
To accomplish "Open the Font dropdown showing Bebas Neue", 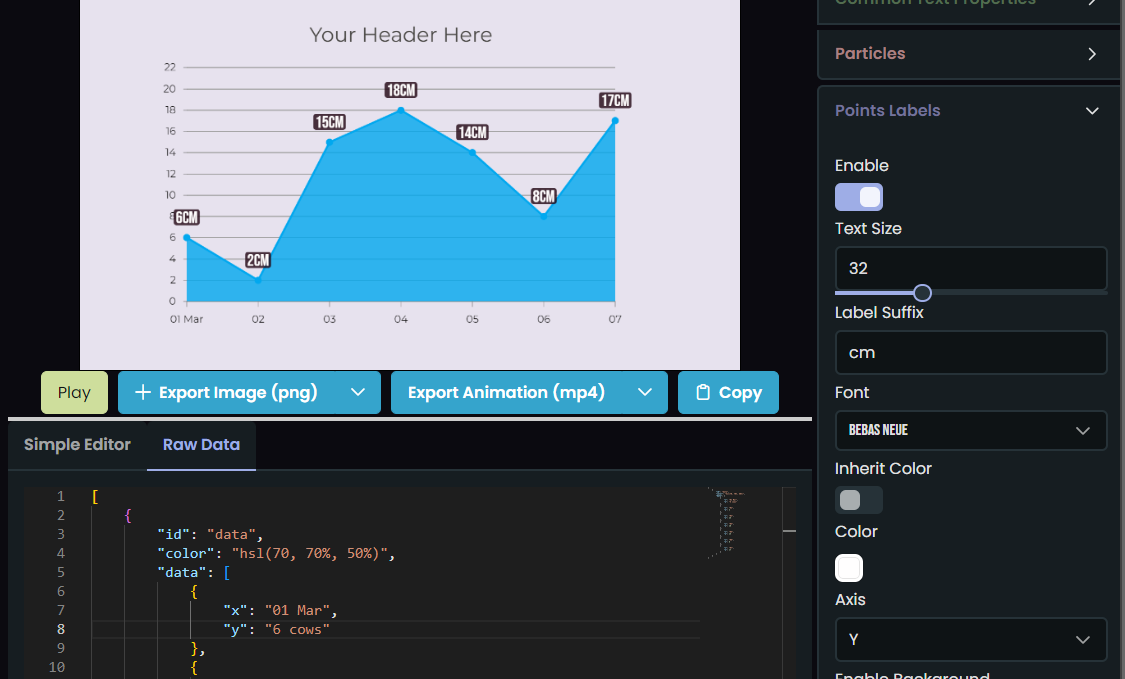I will 971,430.
